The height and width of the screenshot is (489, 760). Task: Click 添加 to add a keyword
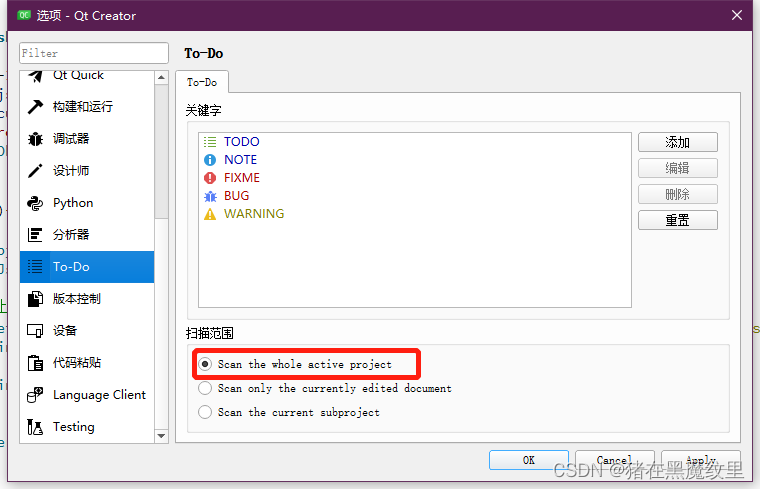[678, 142]
